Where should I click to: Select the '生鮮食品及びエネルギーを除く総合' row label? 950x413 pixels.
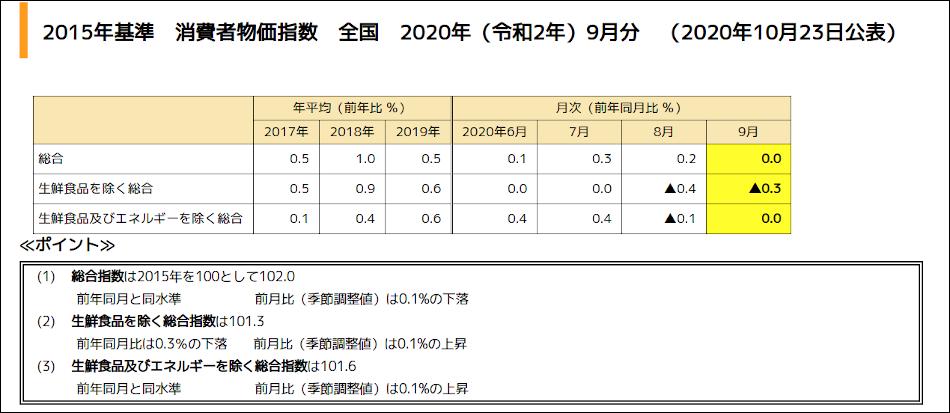tap(140, 219)
